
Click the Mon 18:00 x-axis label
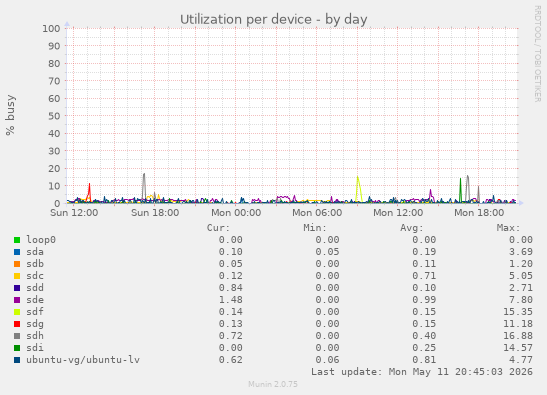tap(479, 213)
